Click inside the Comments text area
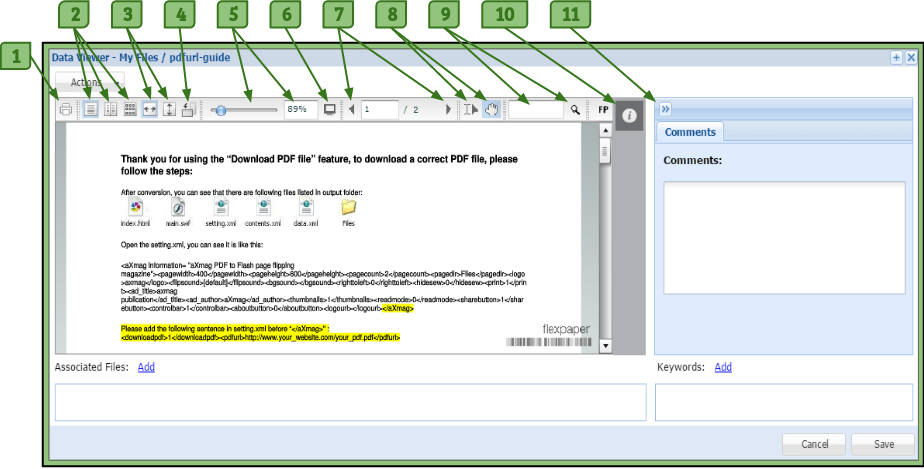The height and width of the screenshot is (469, 924). pyautogui.click(x=784, y=238)
